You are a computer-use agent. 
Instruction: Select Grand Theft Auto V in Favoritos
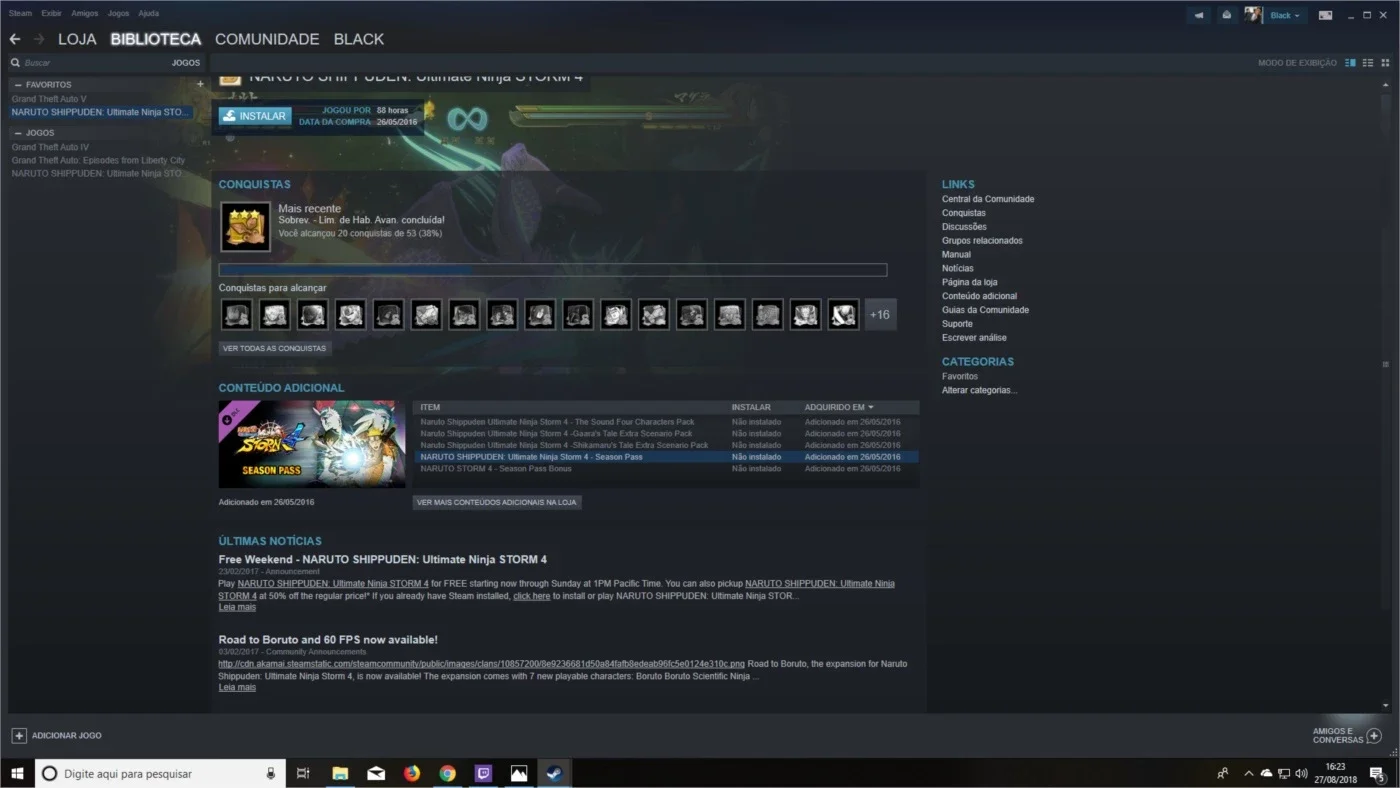49,99
